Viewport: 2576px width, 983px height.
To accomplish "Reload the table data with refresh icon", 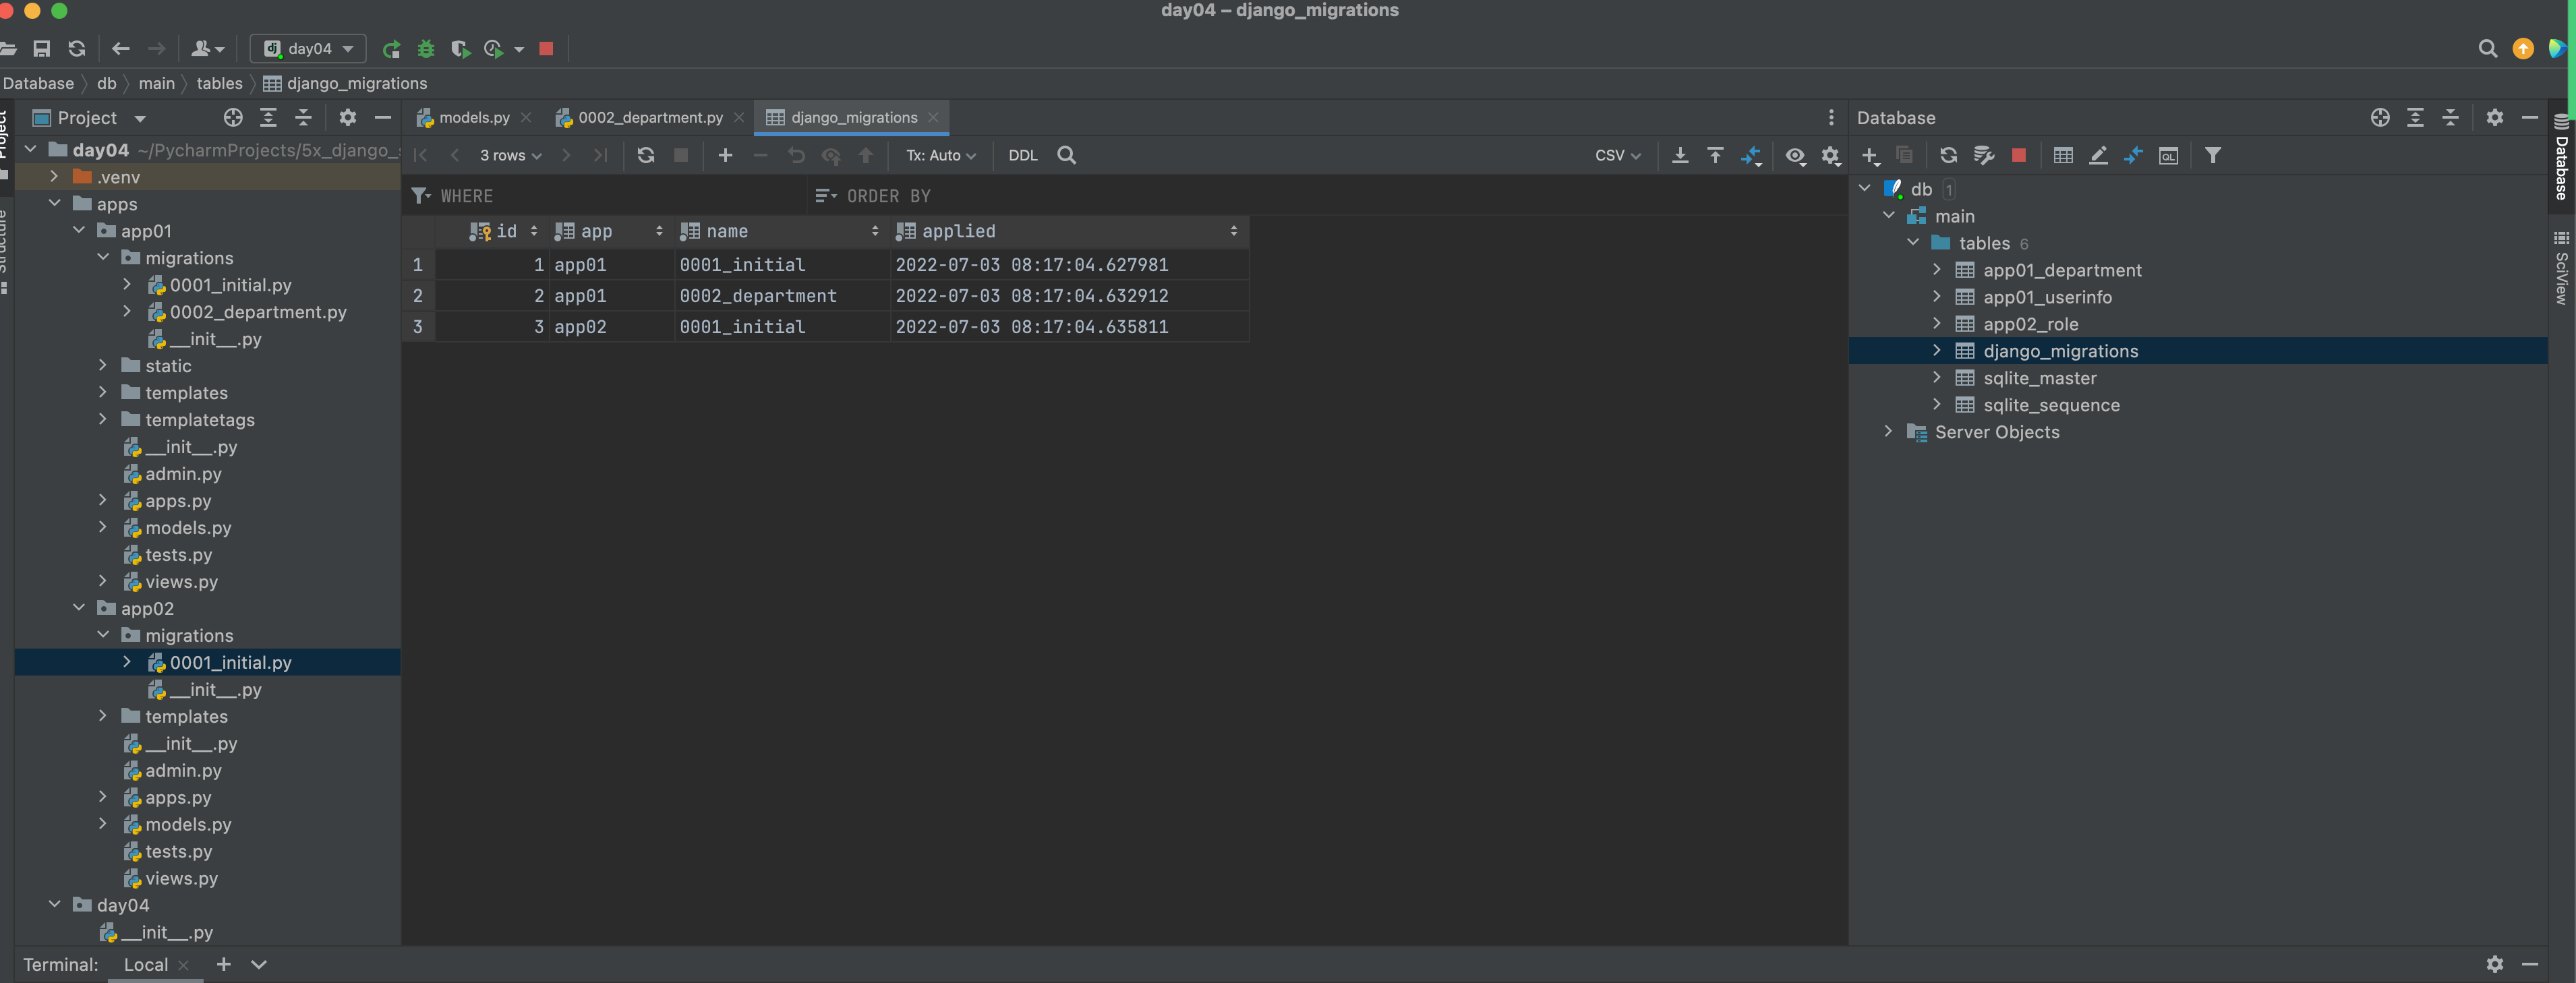I will tap(646, 155).
